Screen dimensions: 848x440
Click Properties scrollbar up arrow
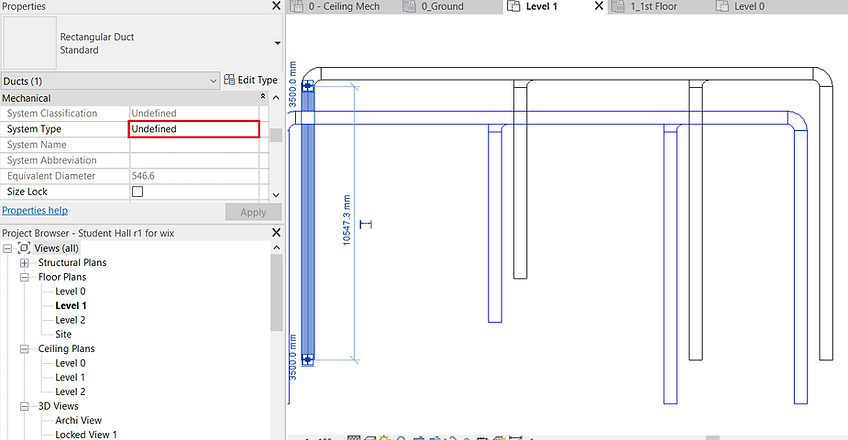[276, 98]
